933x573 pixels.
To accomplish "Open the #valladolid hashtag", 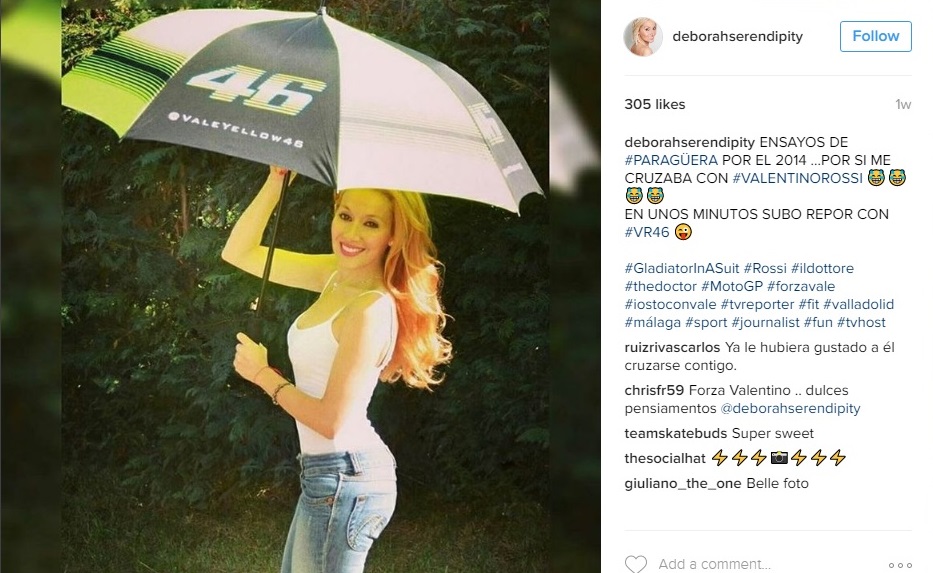I will 859,304.
